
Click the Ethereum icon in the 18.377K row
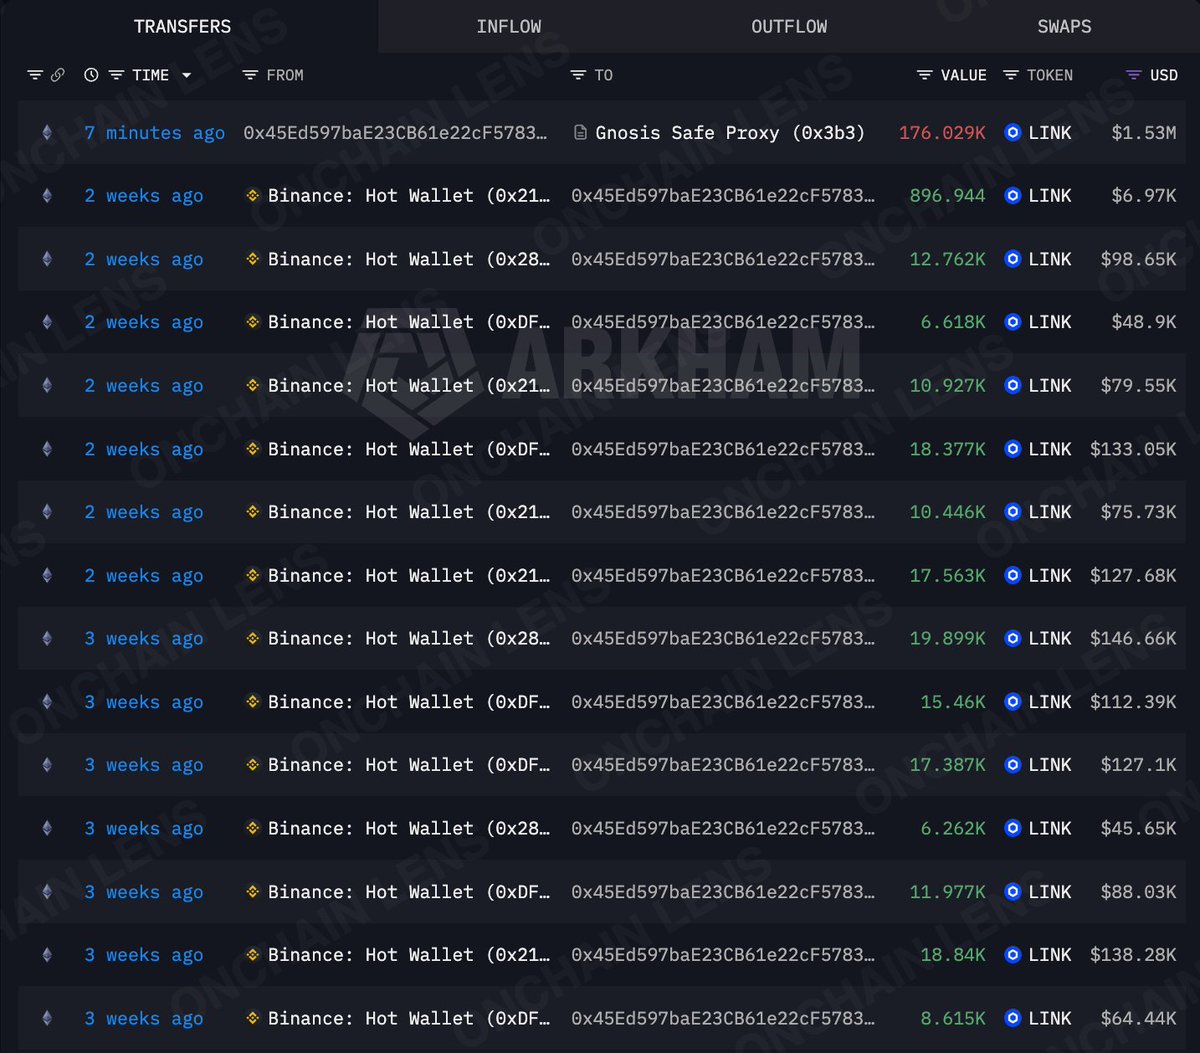[46, 449]
